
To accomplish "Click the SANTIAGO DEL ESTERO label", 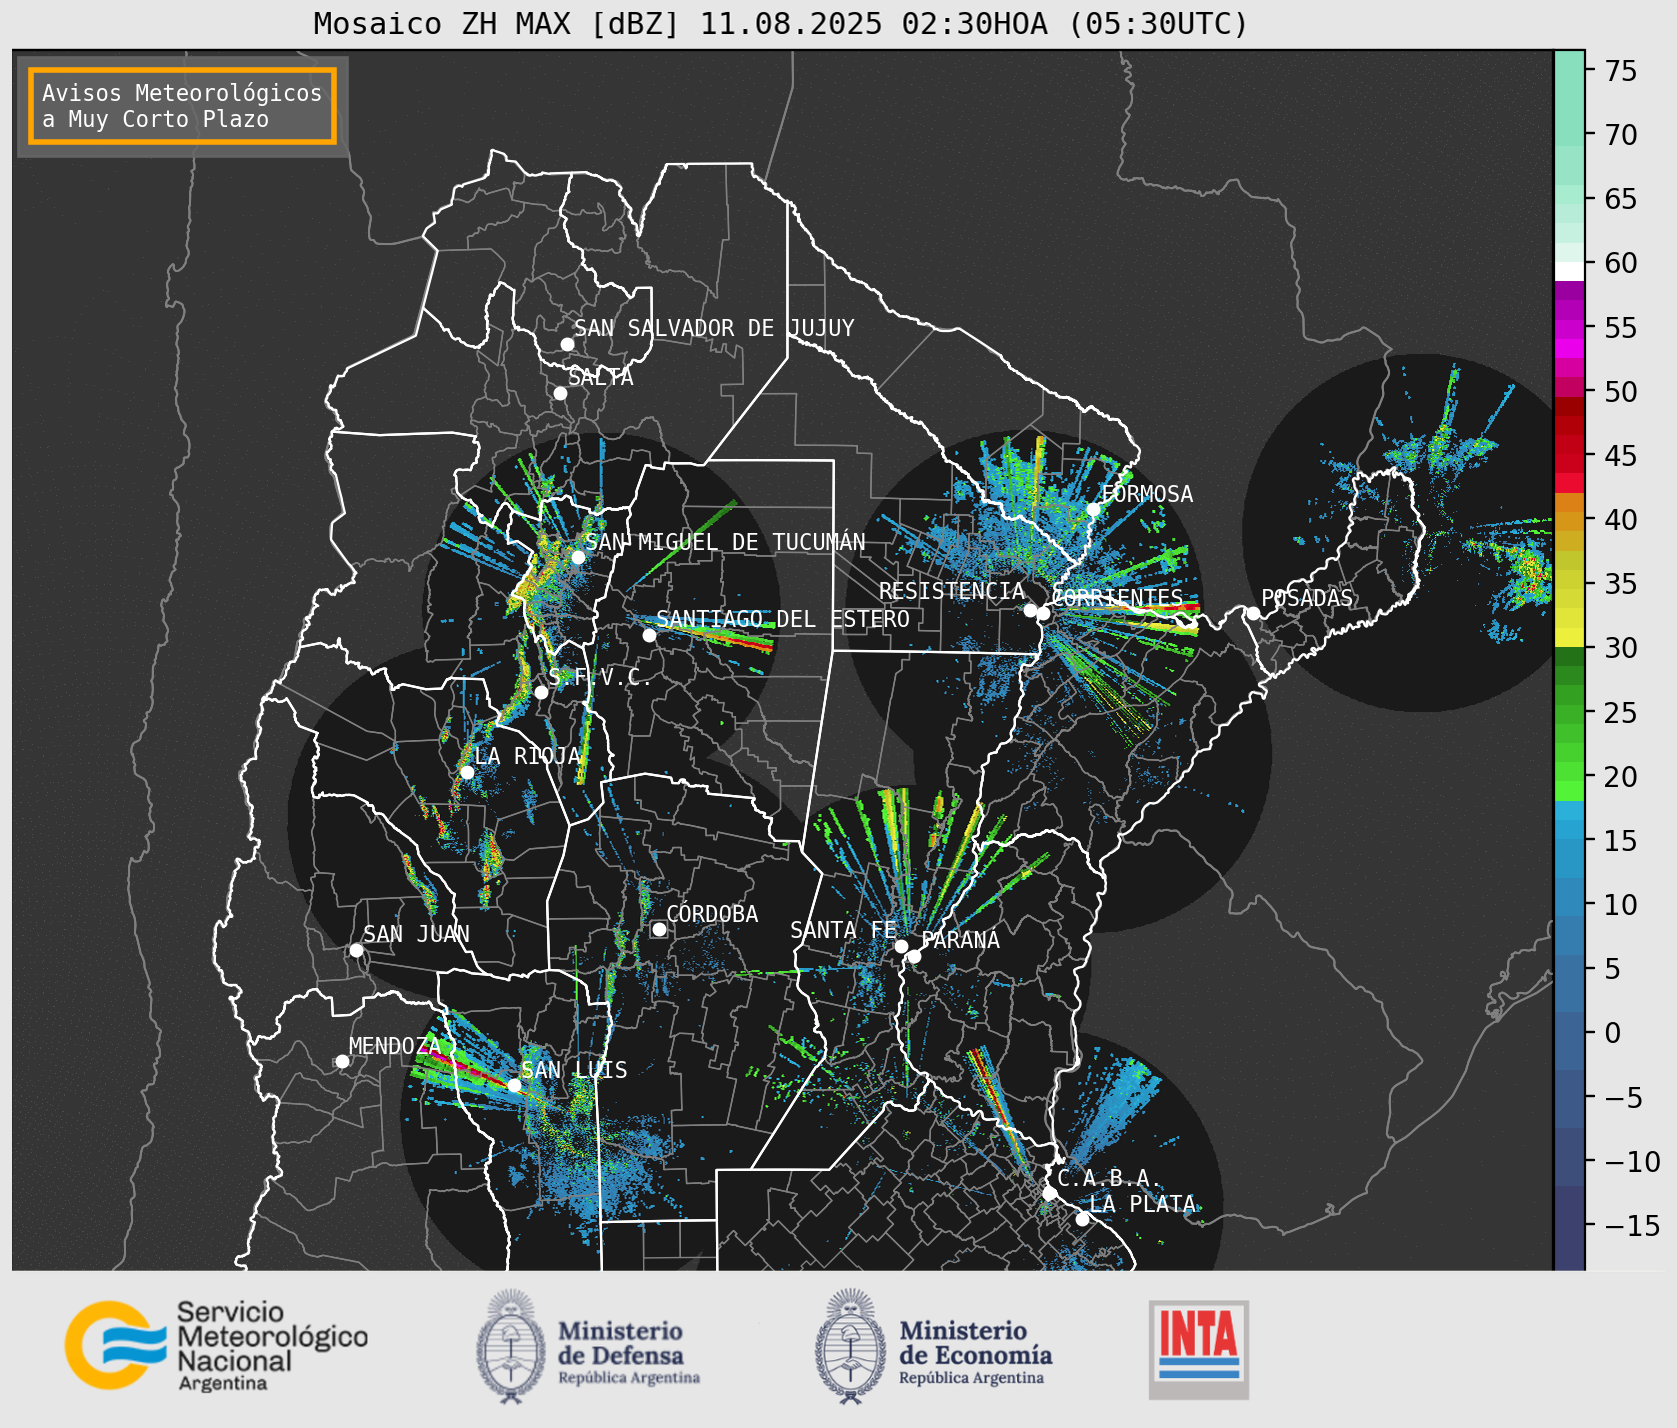I will pos(783,619).
